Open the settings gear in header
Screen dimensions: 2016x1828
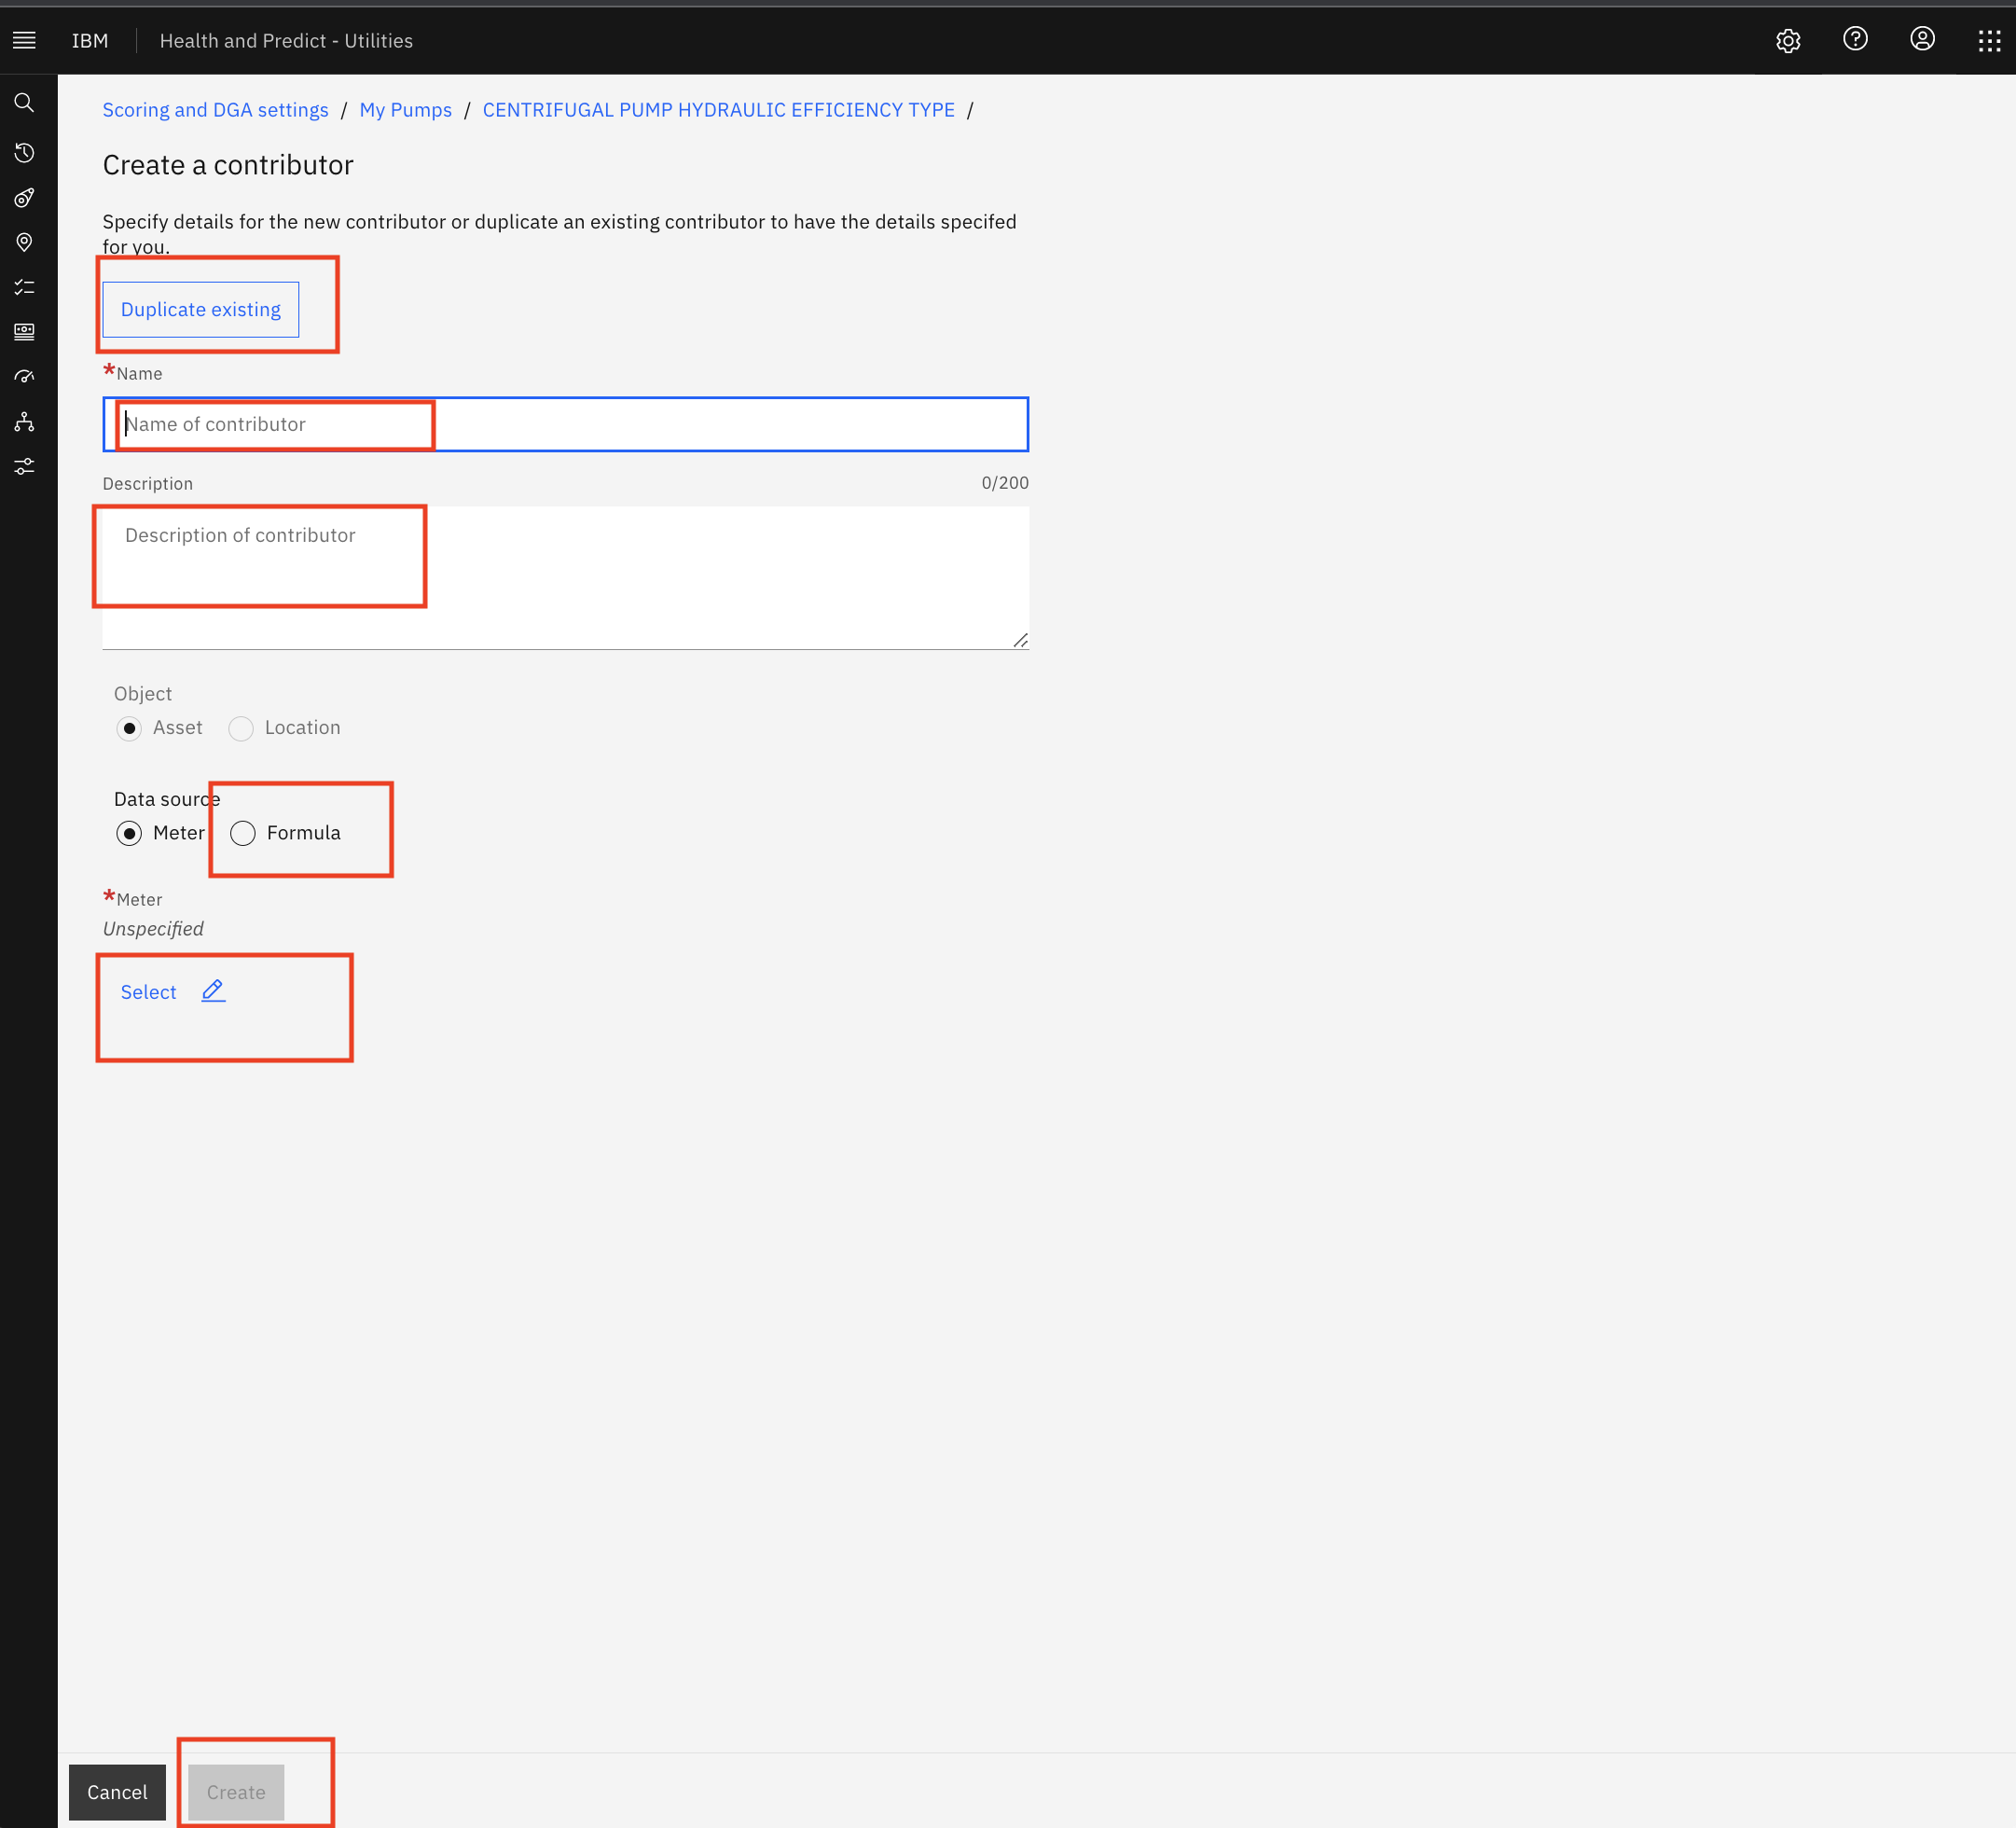(x=1788, y=40)
